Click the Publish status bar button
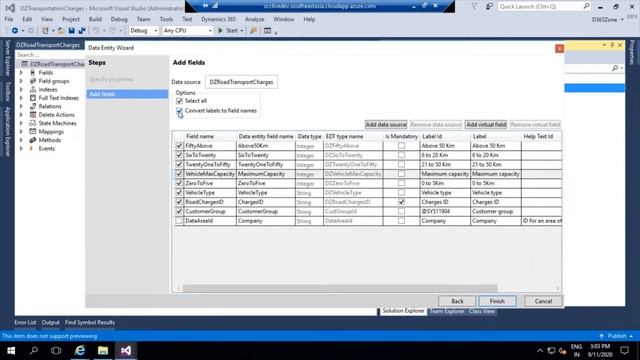 [617, 336]
